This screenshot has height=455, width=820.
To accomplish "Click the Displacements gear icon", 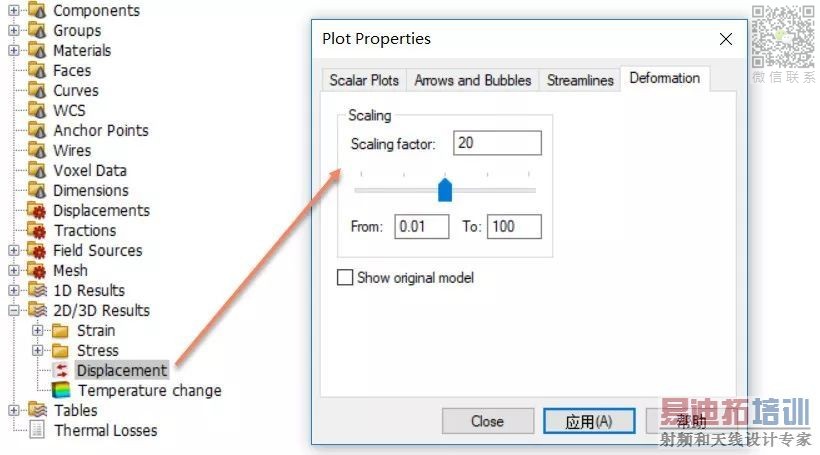I will 37,211.
